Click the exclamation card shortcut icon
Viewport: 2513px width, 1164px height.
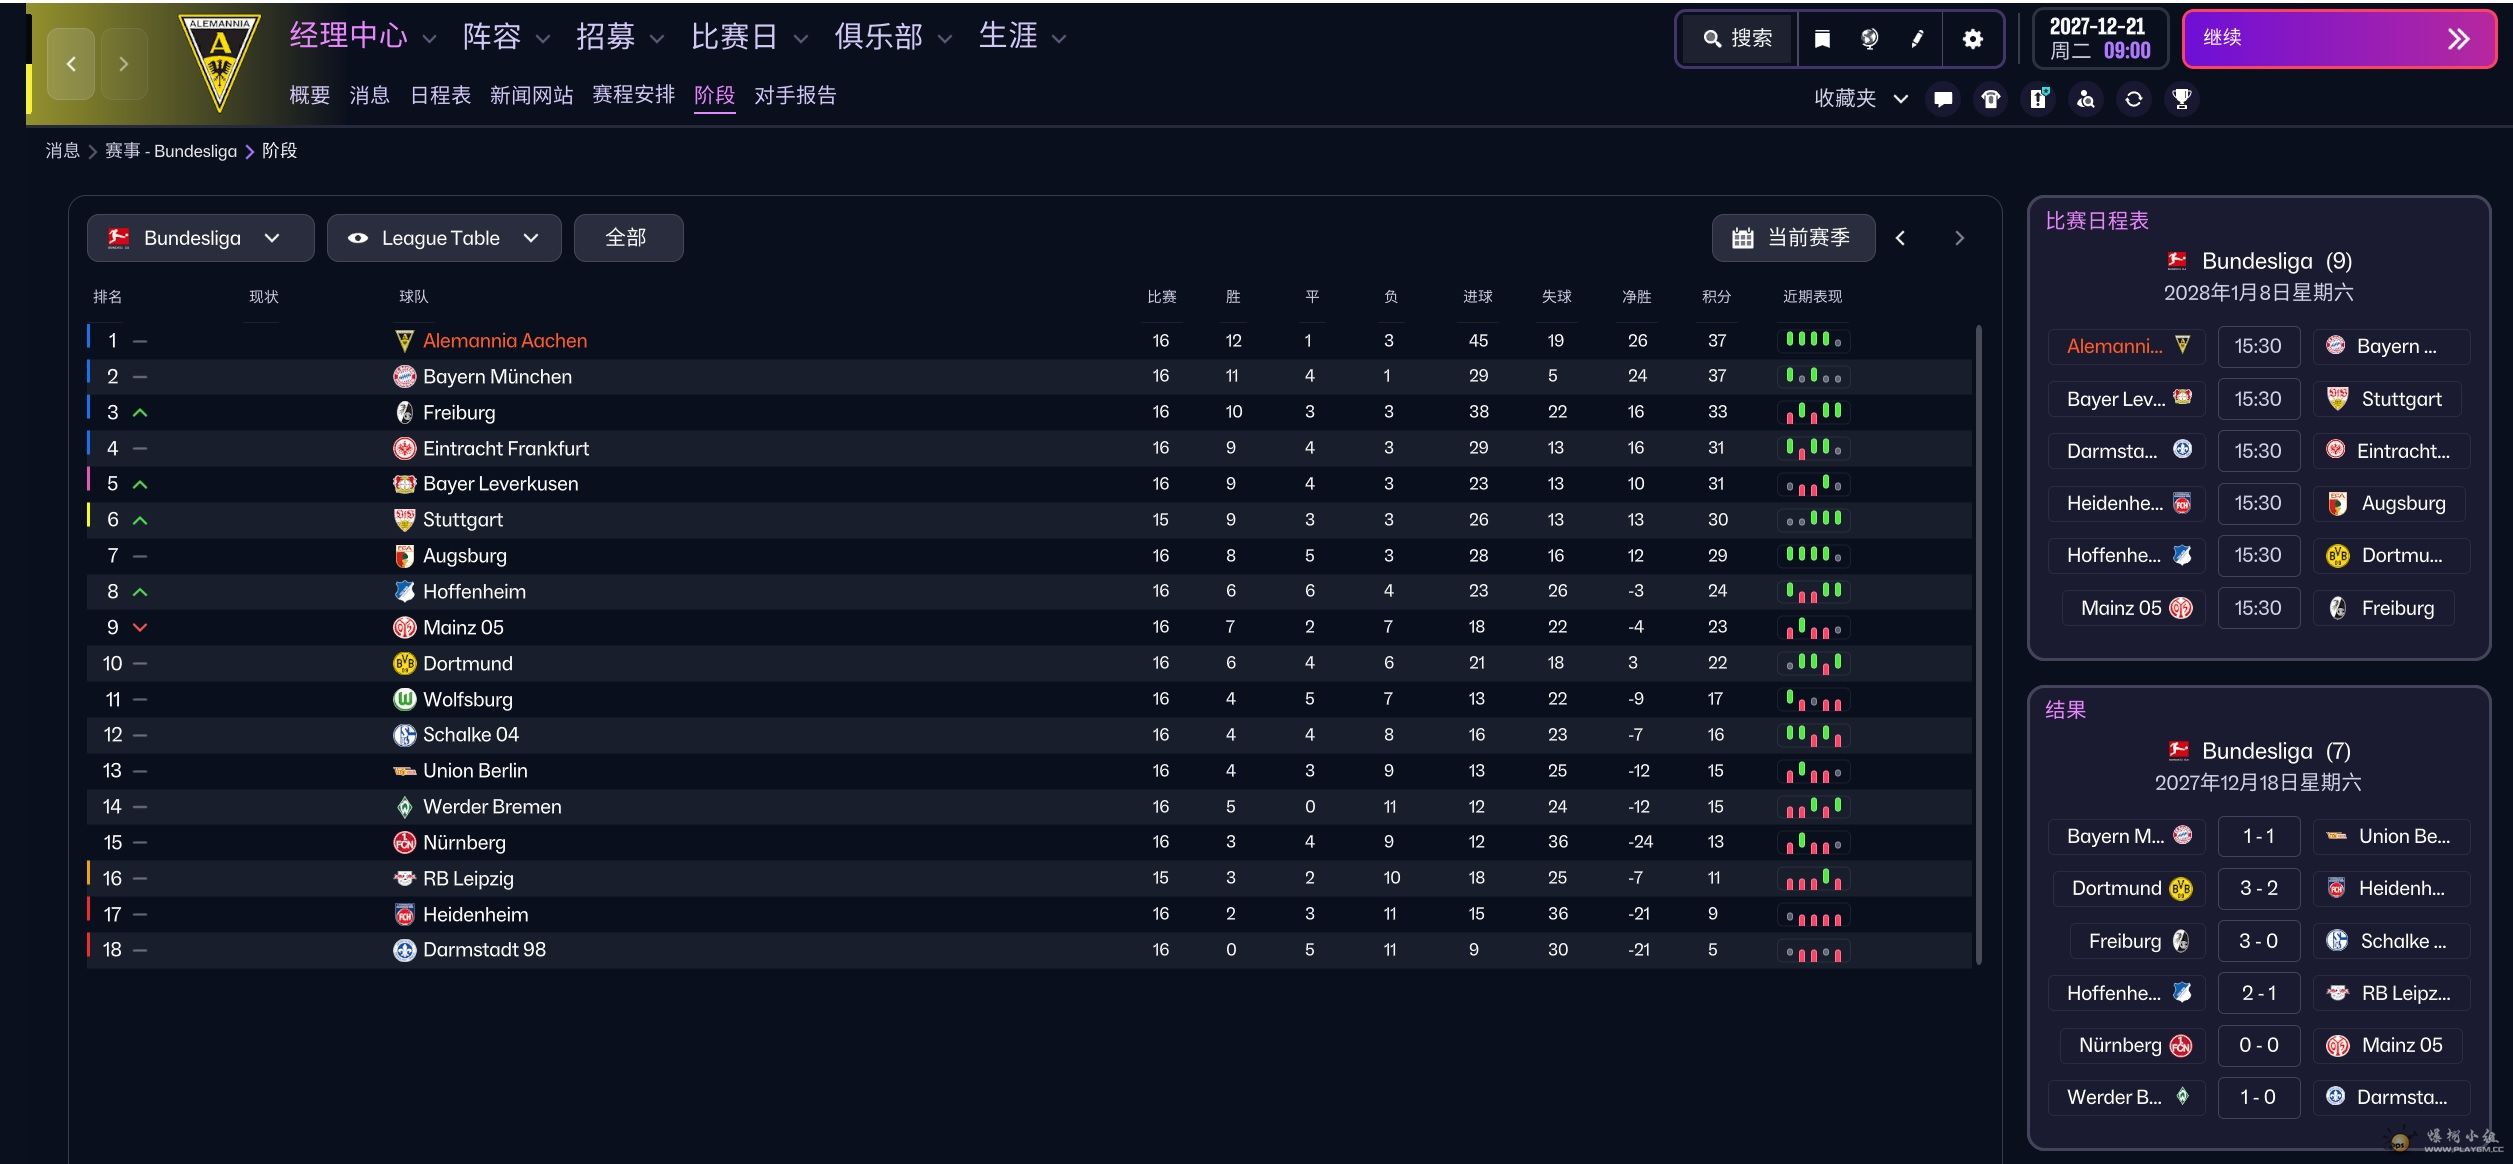pyautogui.click(x=2038, y=99)
